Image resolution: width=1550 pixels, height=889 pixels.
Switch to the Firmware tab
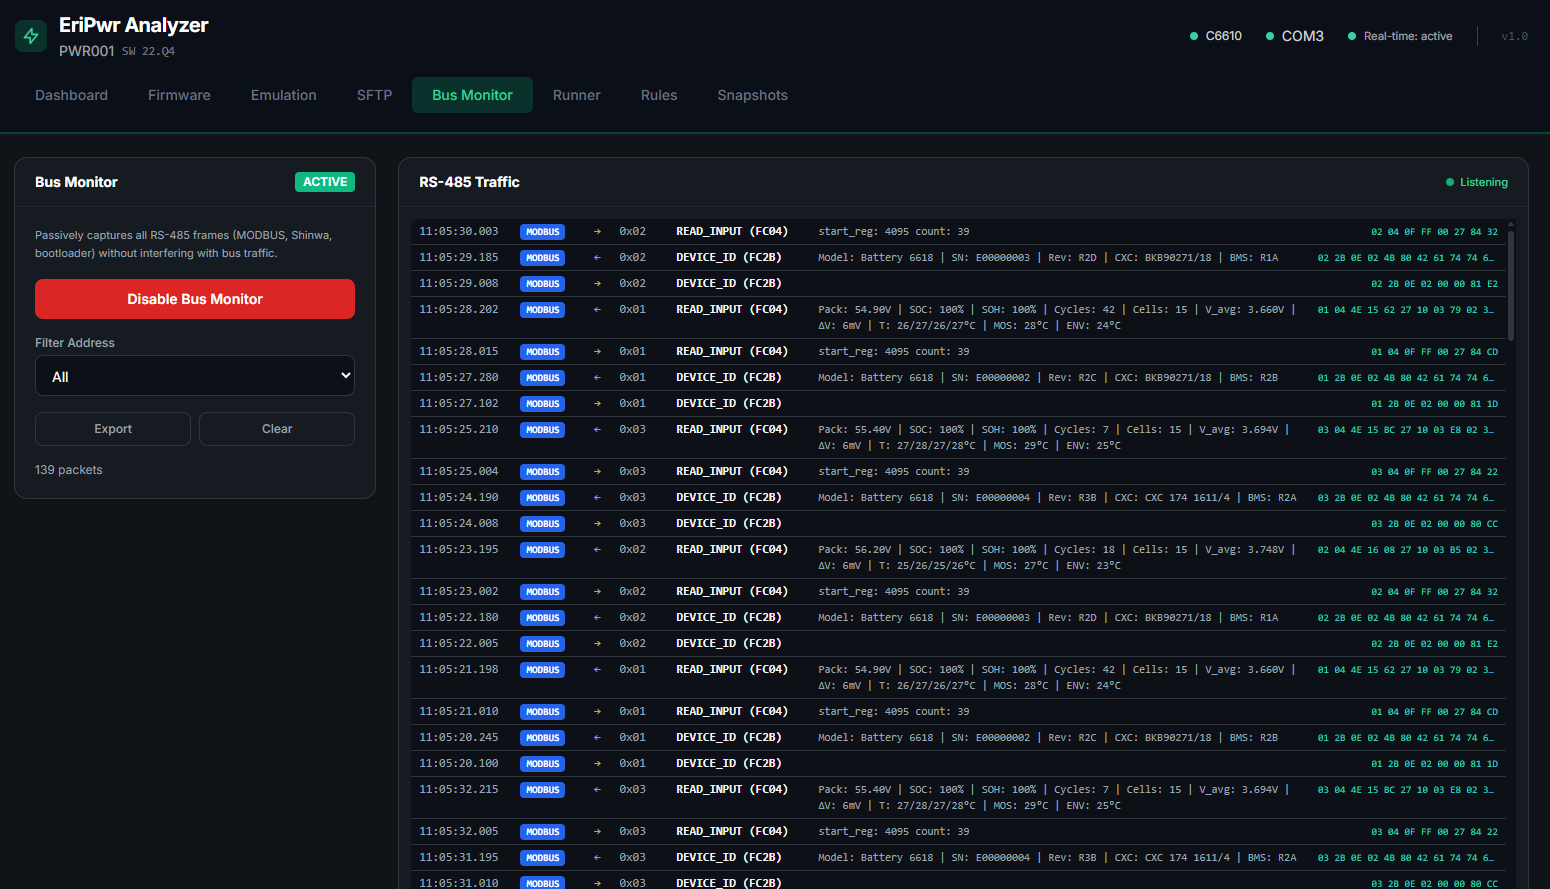click(x=179, y=95)
